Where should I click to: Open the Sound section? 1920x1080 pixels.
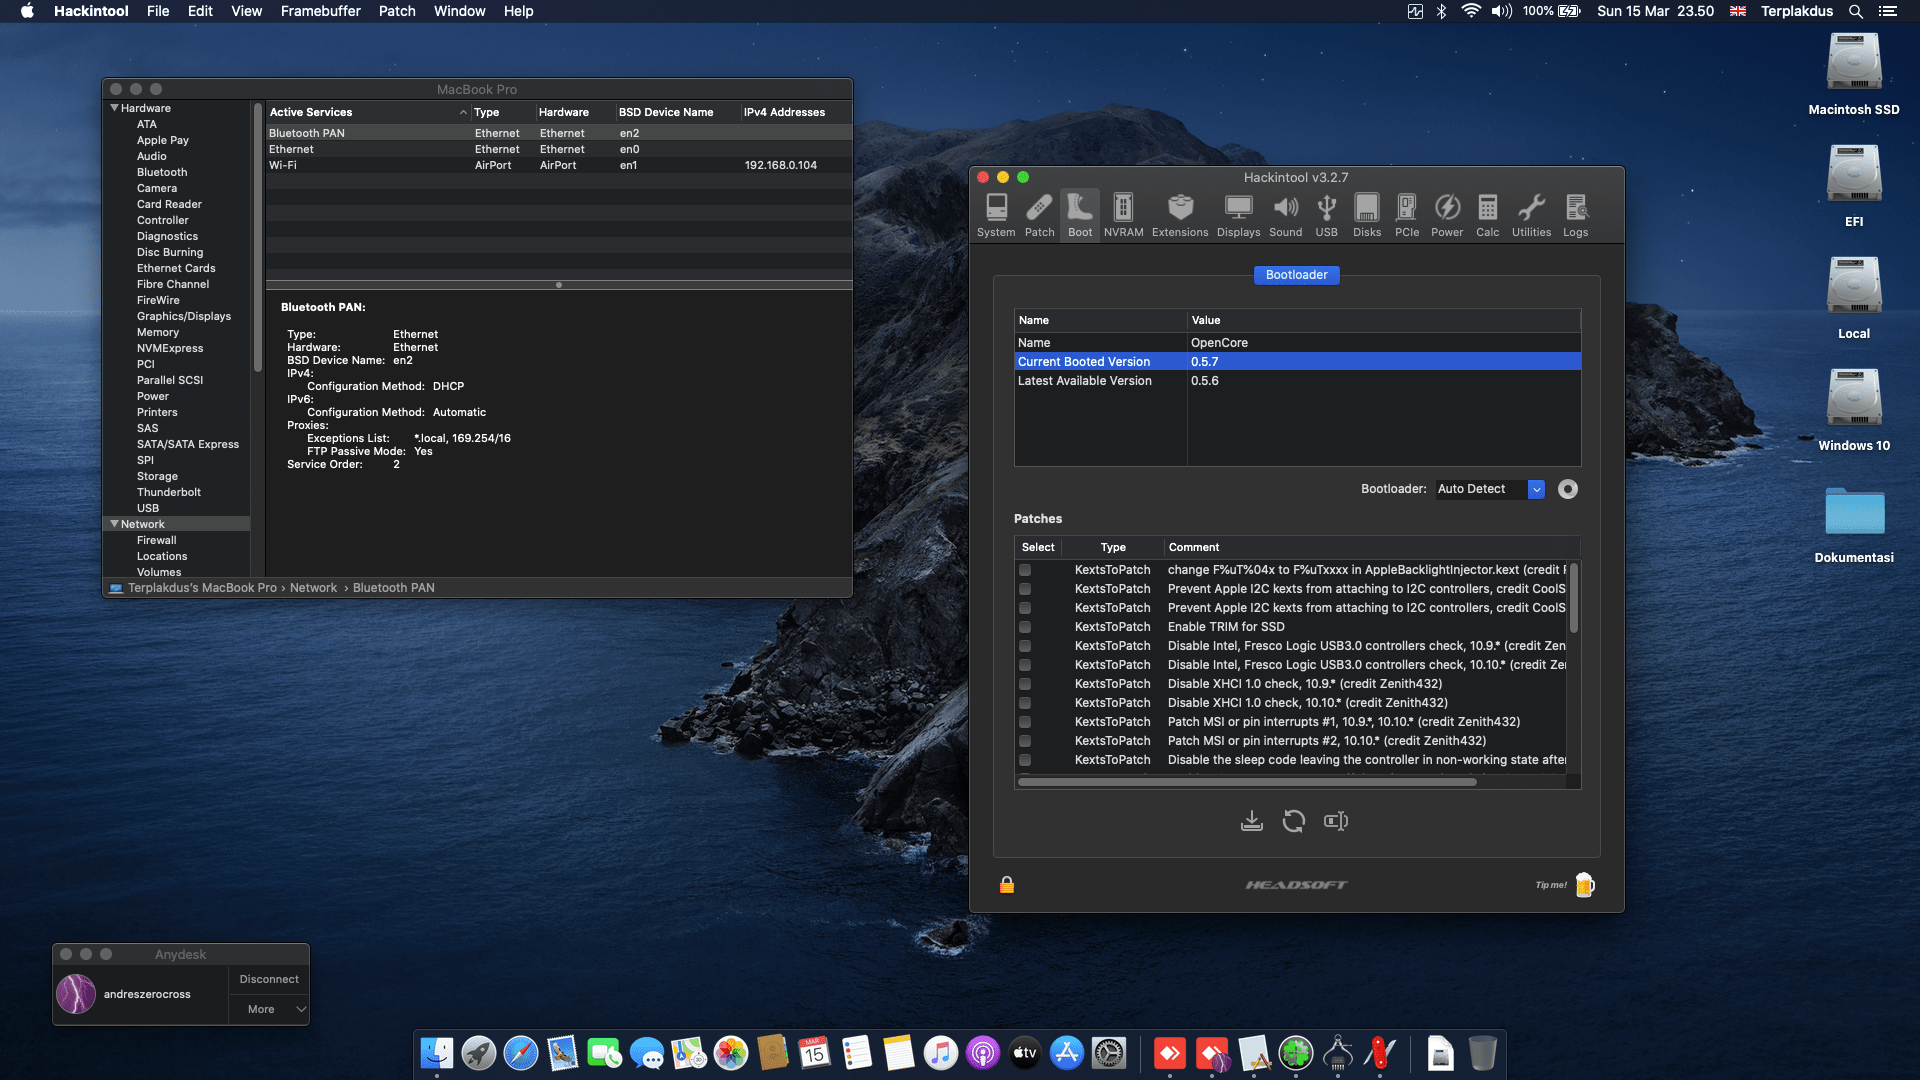coord(1286,215)
